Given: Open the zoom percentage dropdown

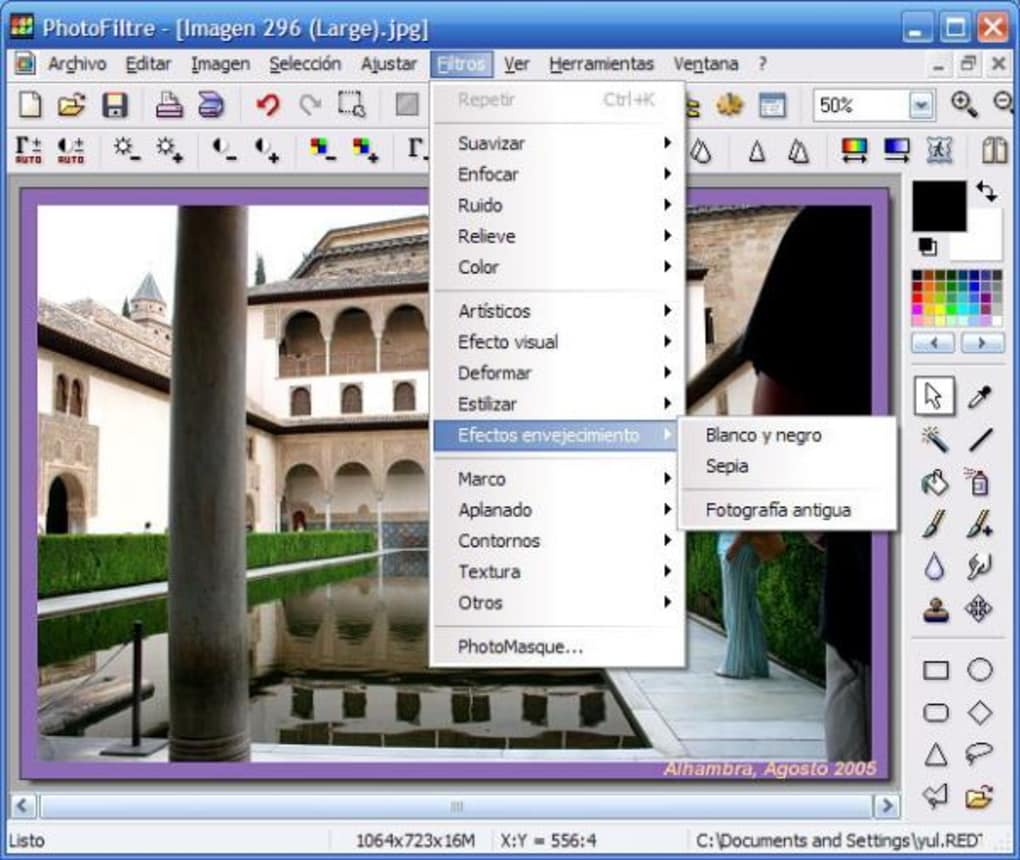Looking at the screenshot, I should [x=922, y=104].
